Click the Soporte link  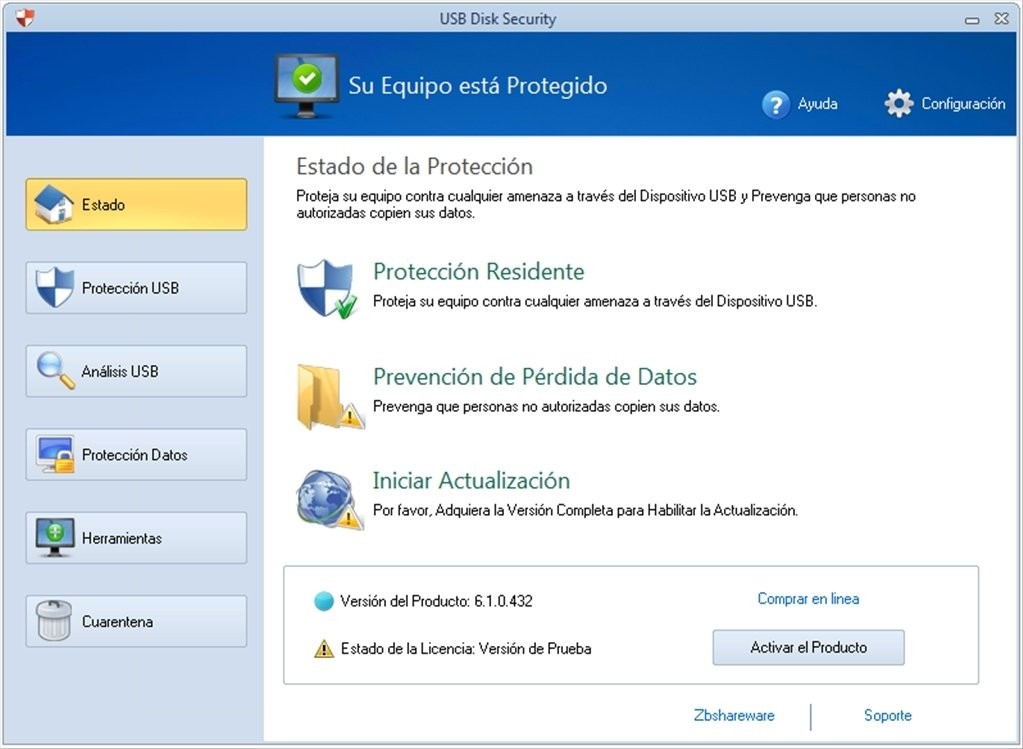click(x=887, y=715)
